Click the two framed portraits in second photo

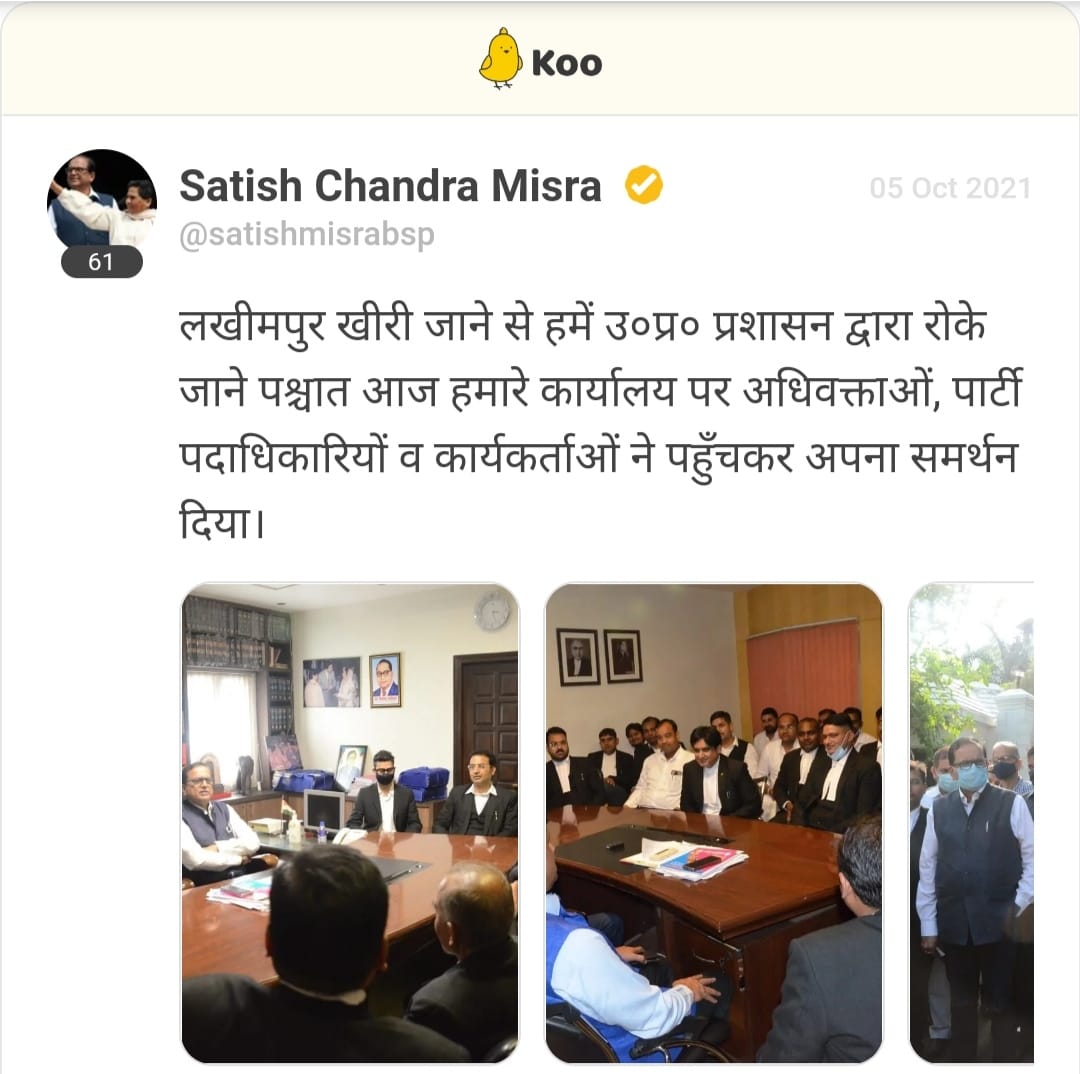tap(599, 657)
